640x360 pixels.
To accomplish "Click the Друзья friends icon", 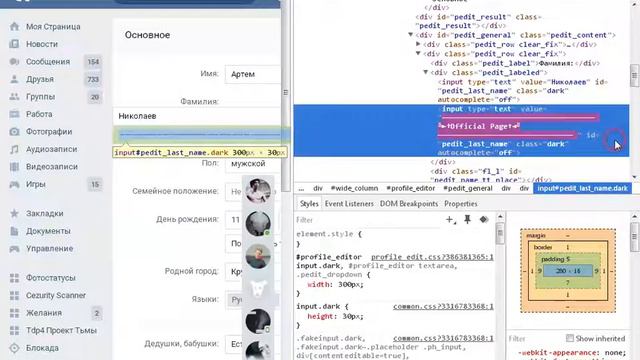I will (14, 79).
